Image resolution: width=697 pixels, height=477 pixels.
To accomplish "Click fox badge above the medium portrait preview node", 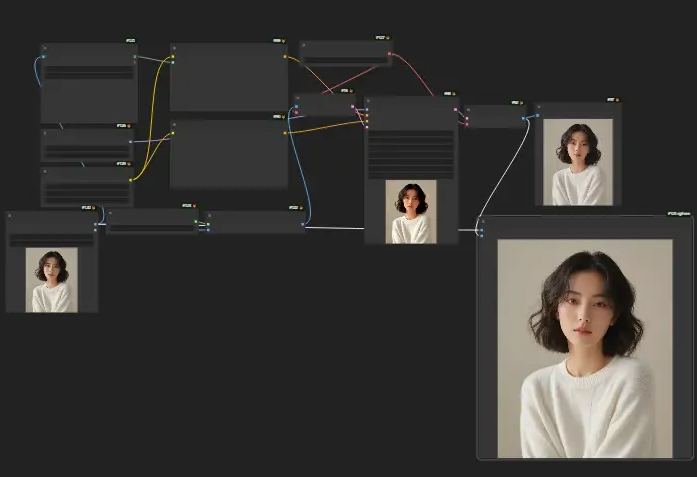I will pos(617,100).
